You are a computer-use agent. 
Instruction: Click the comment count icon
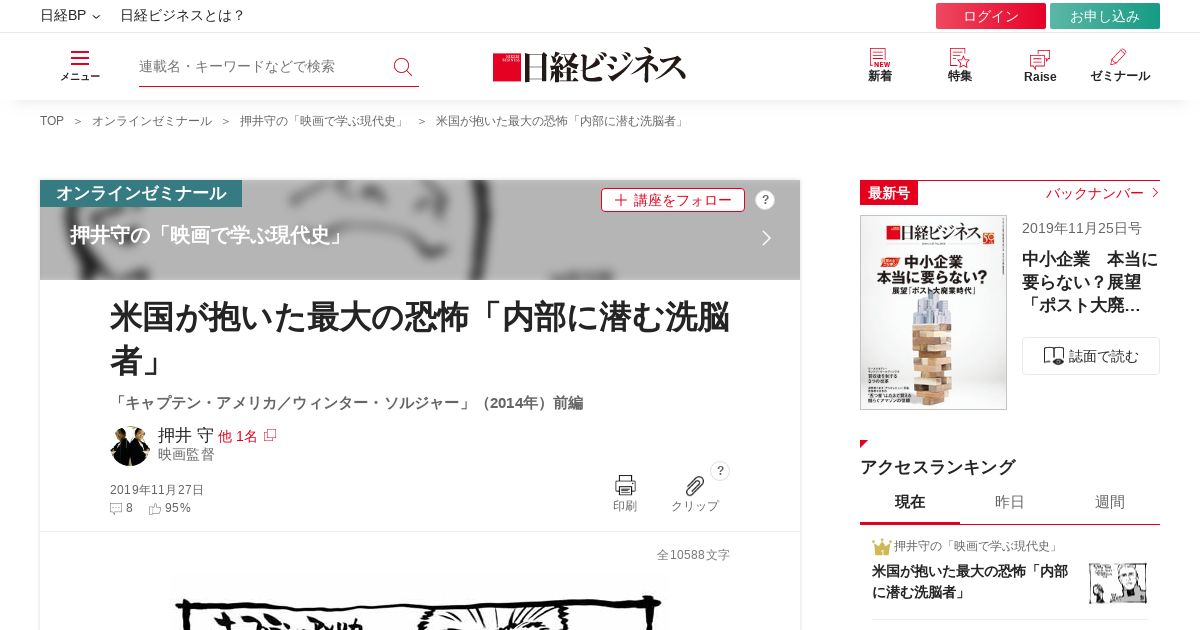pyautogui.click(x=116, y=508)
